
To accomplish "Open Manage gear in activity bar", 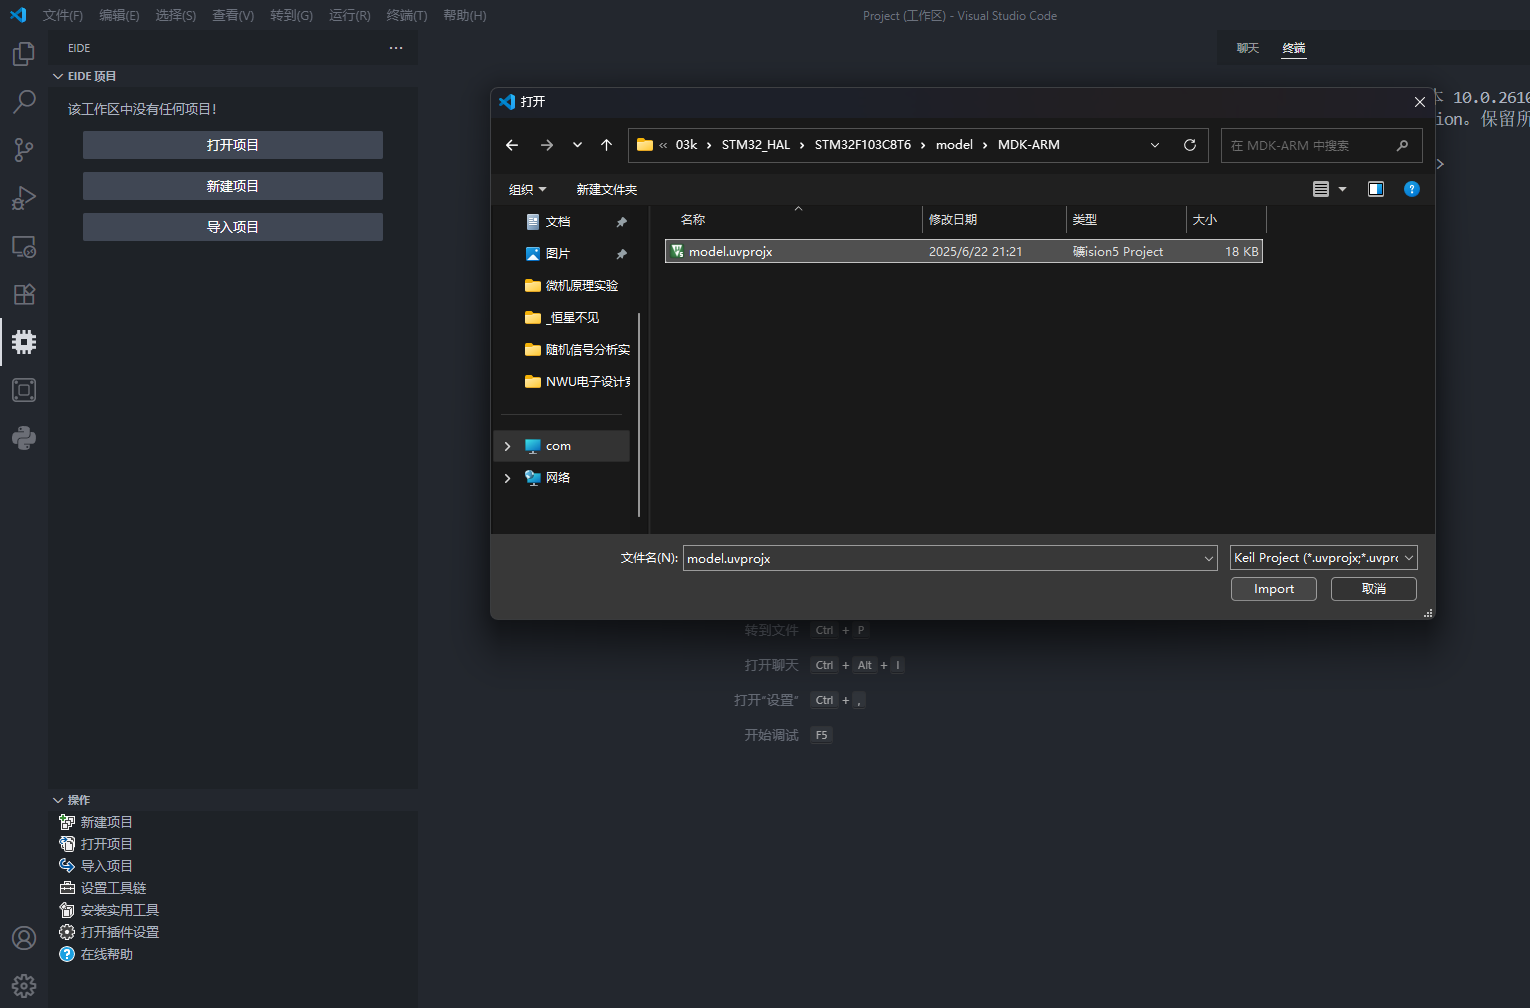I will 24,986.
